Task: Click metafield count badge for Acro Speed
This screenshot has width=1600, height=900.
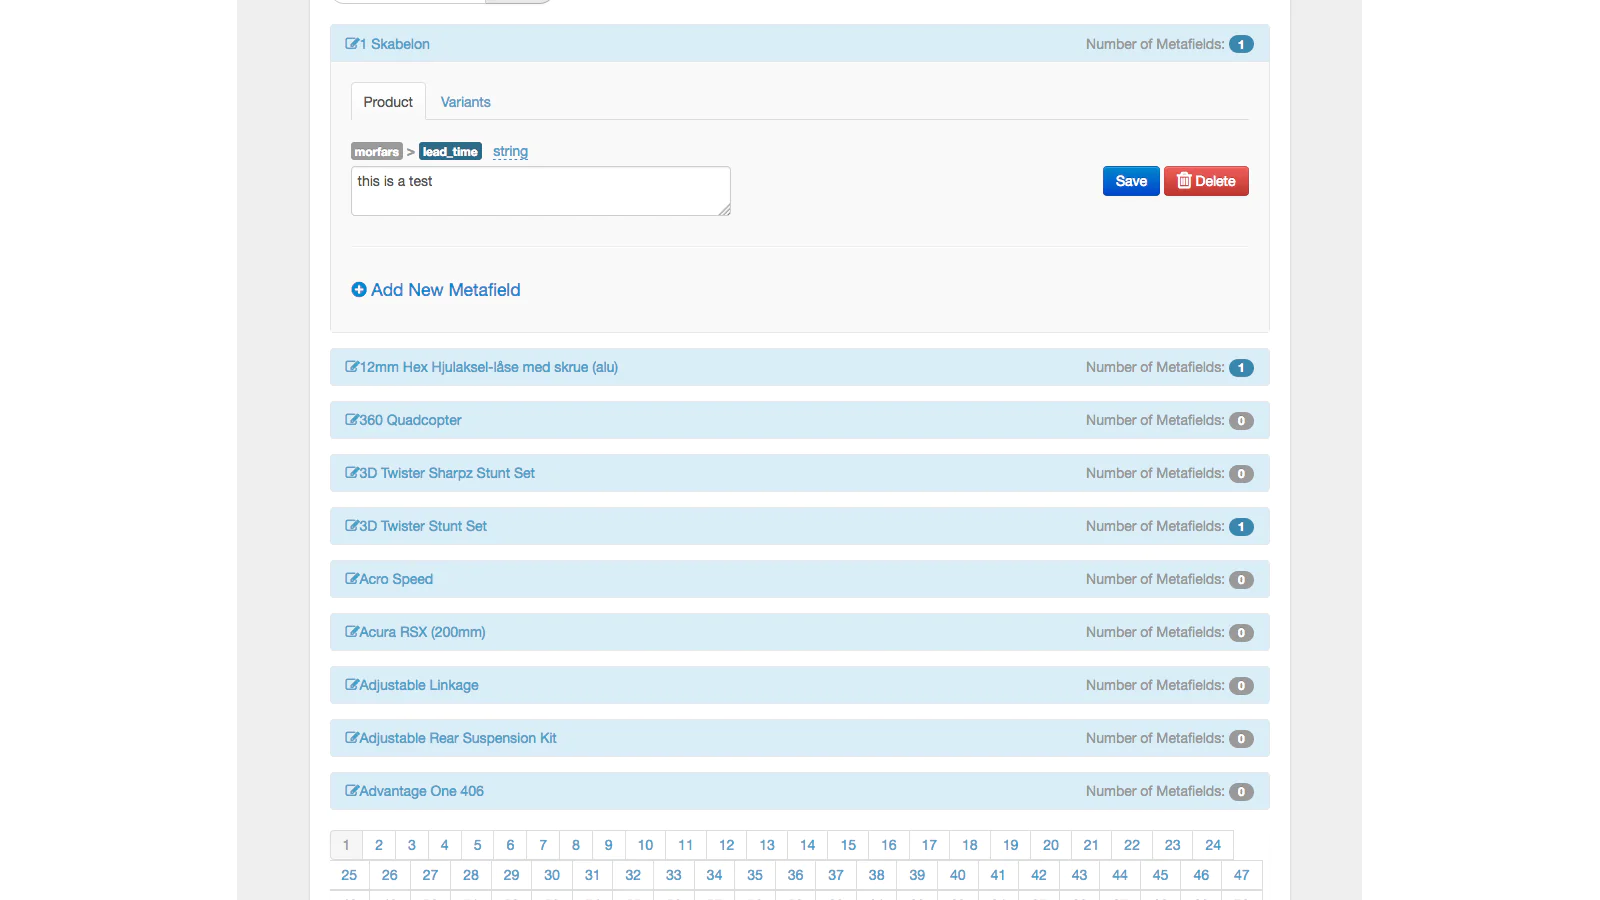Action: coord(1241,579)
